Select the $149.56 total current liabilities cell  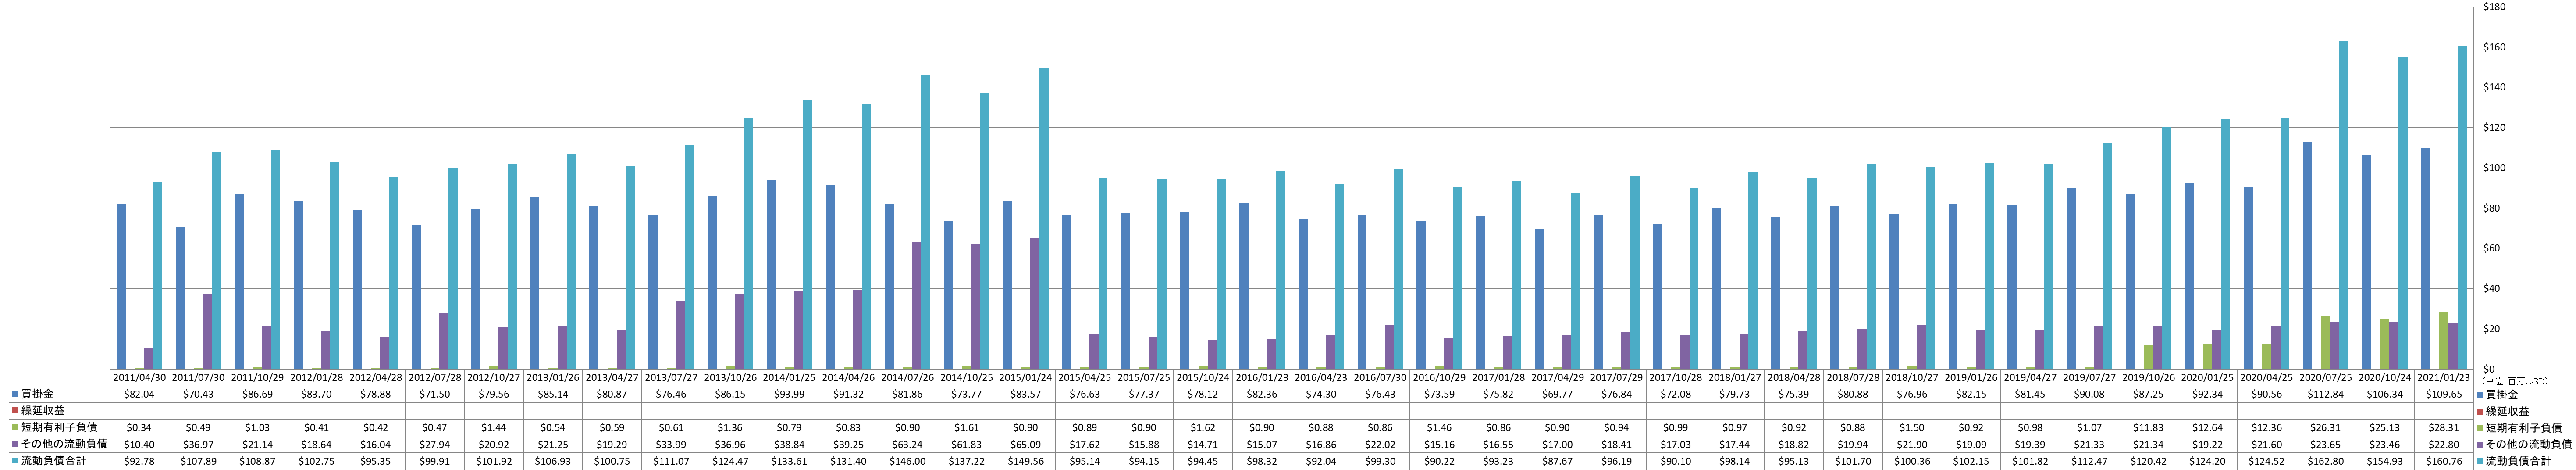point(1026,460)
